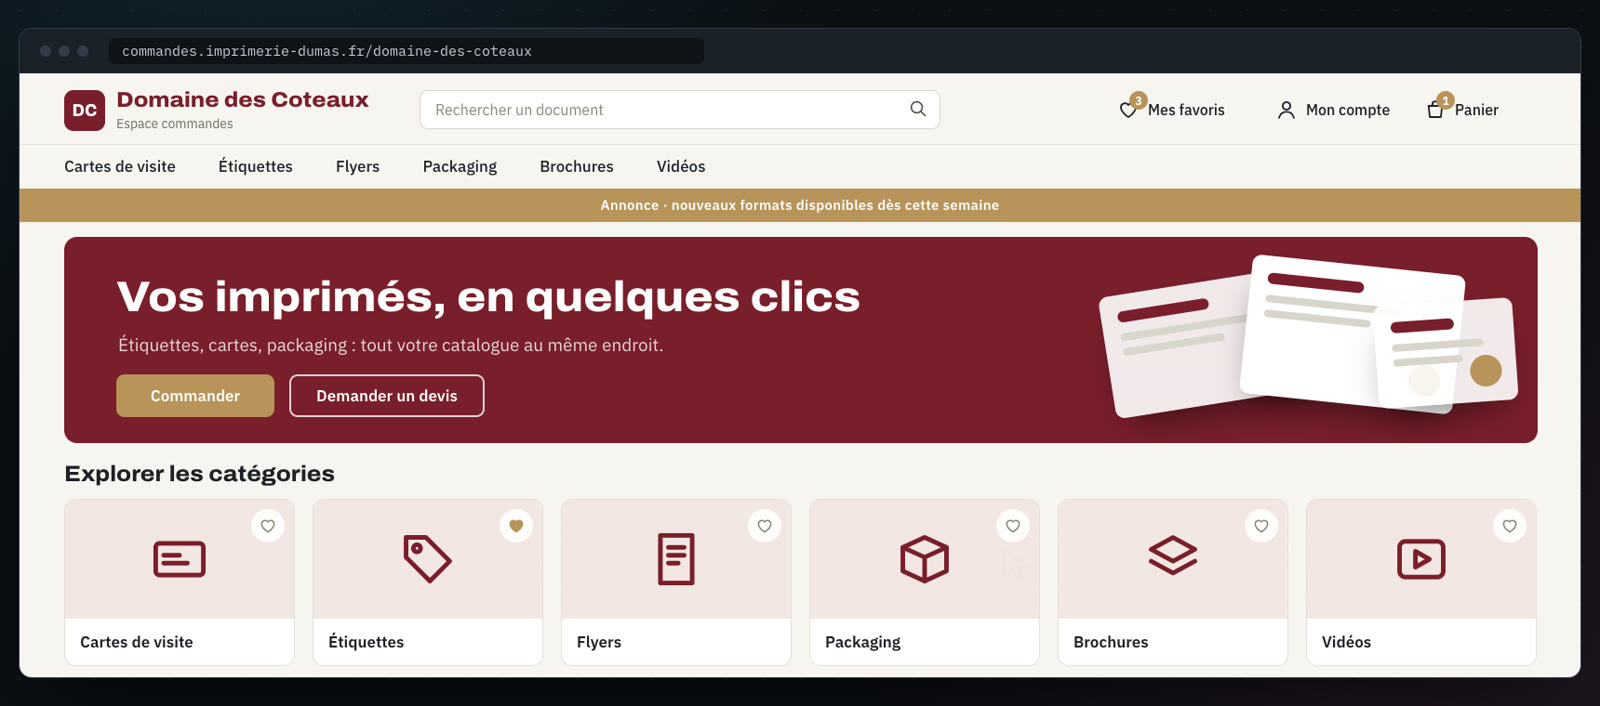Click the Cartes de visite card icon
Screen dimensions: 1600x706
tap(179, 559)
